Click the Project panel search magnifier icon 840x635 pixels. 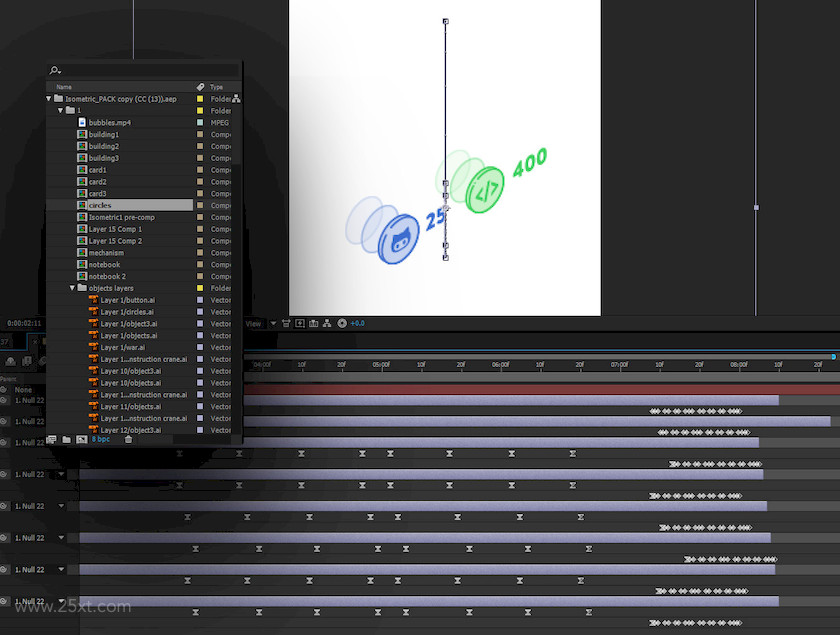(55, 70)
